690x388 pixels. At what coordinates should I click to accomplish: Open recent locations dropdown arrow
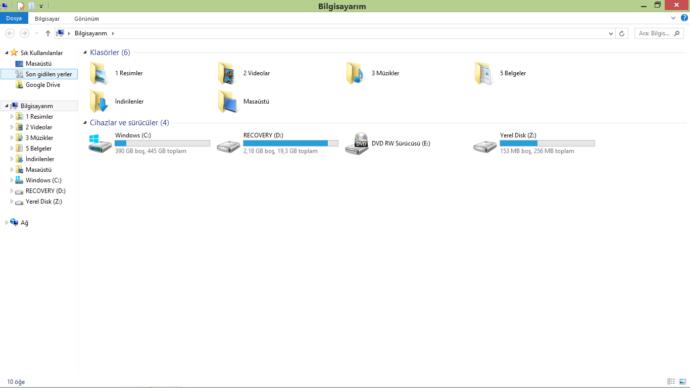coord(37,33)
